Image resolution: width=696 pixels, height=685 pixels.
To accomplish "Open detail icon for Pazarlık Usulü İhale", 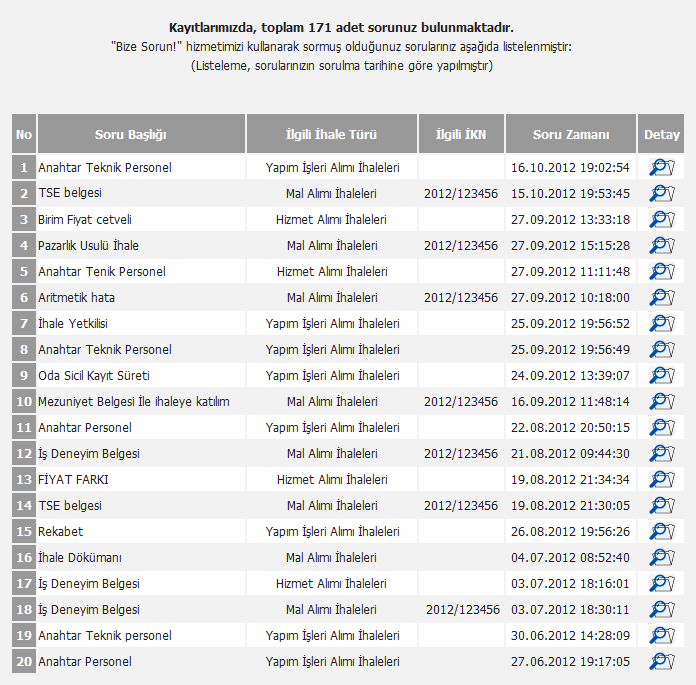I will [x=662, y=245].
